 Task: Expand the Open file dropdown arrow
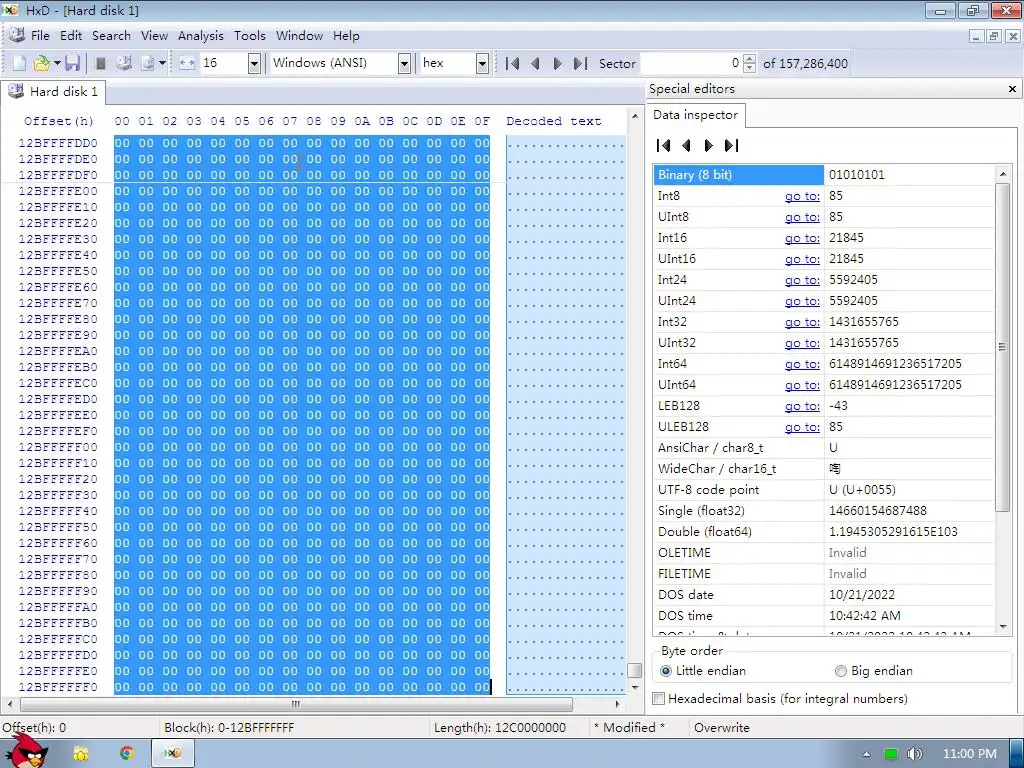point(57,63)
